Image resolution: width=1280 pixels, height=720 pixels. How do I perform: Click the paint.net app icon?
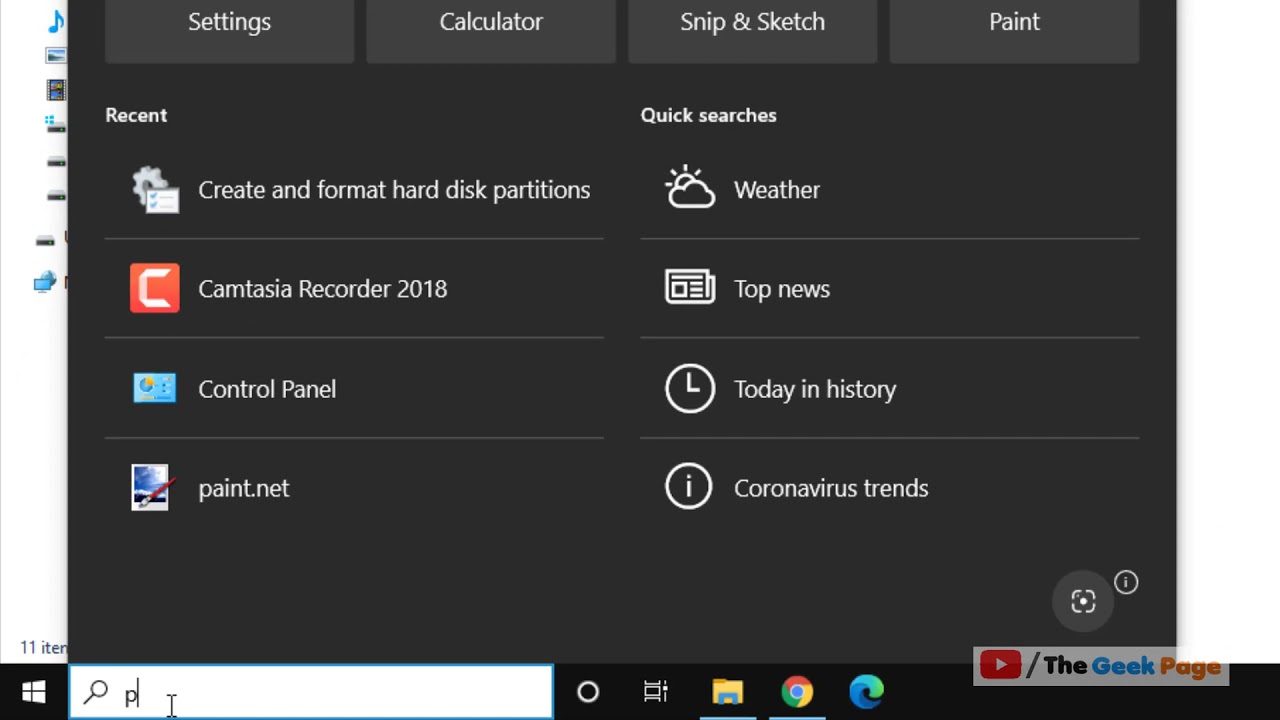pos(152,488)
